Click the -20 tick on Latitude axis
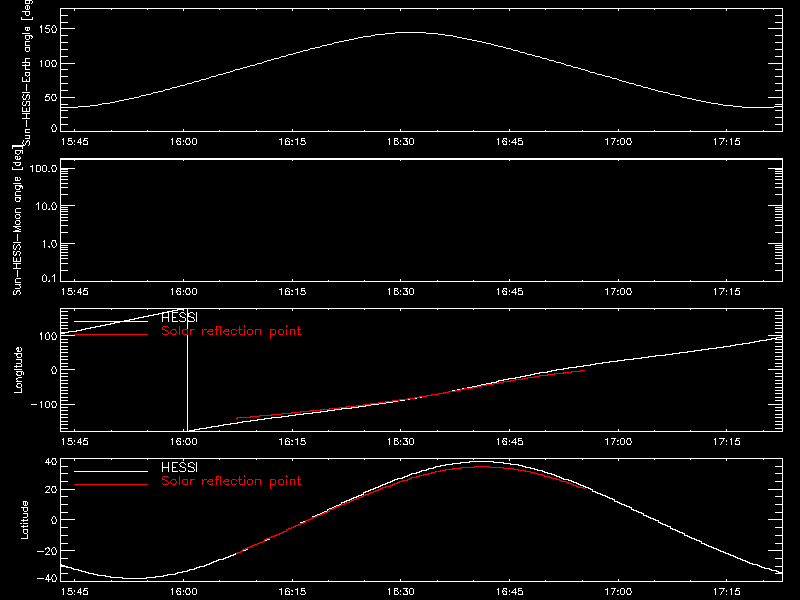Screen dimensions: 800x600 [x=47, y=551]
